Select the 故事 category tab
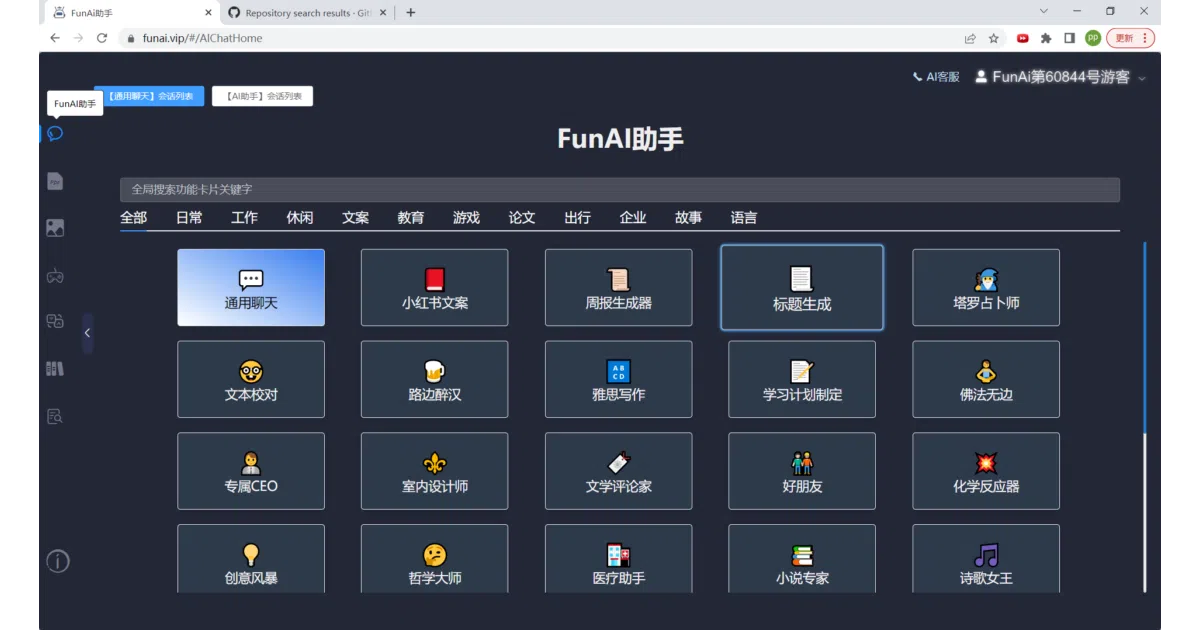The height and width of the screenshot is (630, 1200). [x=688, y=217]
